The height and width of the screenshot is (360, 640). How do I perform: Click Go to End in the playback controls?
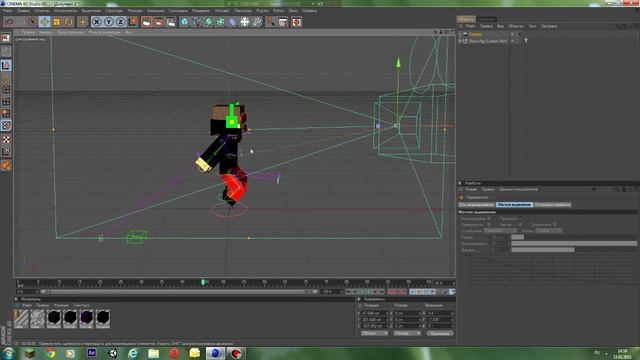382,292
